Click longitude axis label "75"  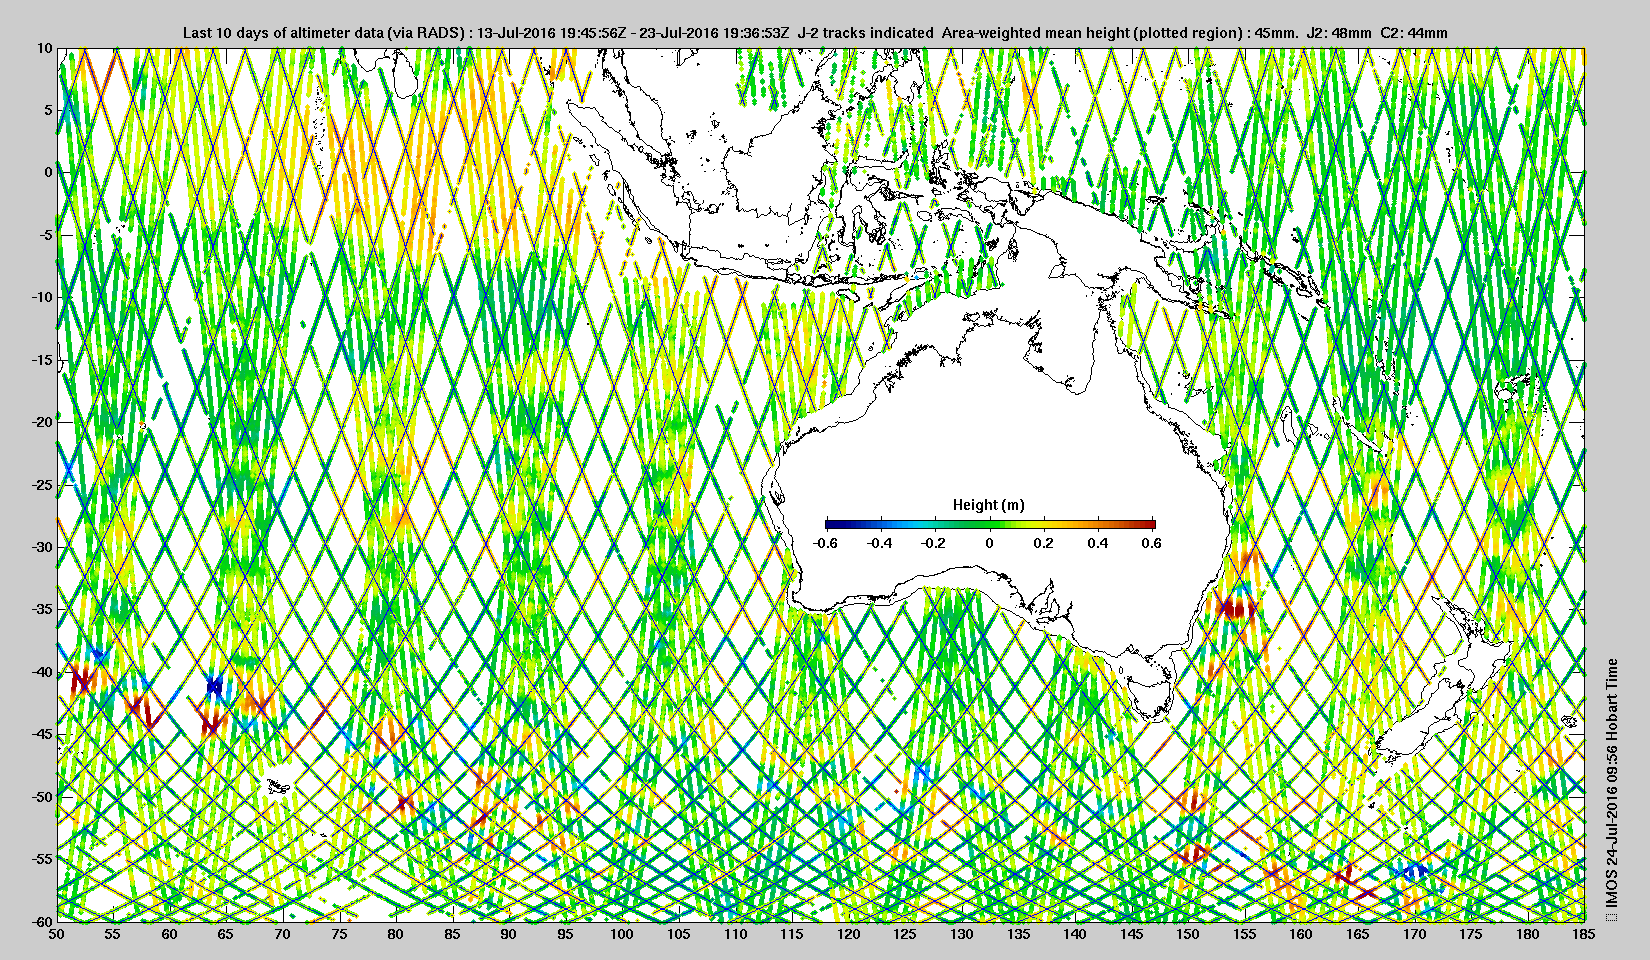tap(340, 934)
